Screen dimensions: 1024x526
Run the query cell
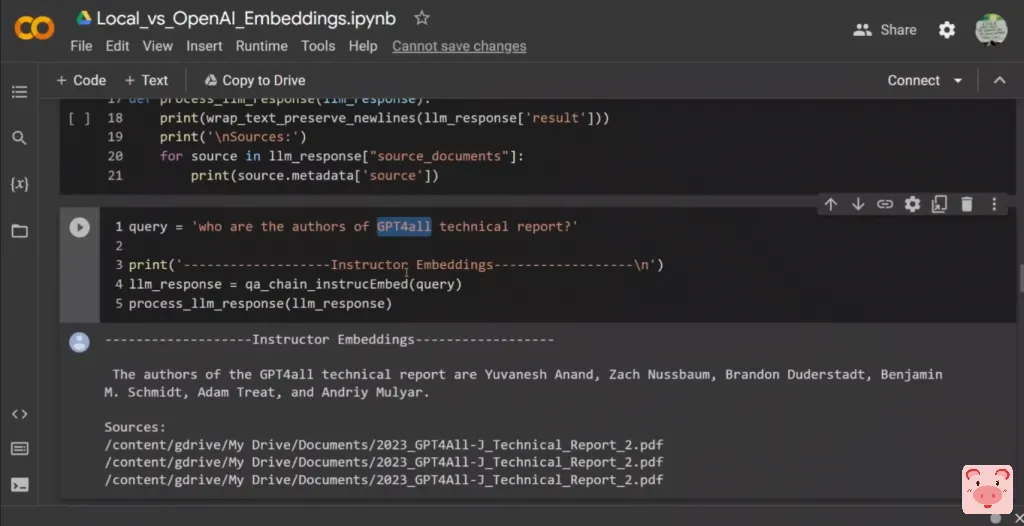80,227
